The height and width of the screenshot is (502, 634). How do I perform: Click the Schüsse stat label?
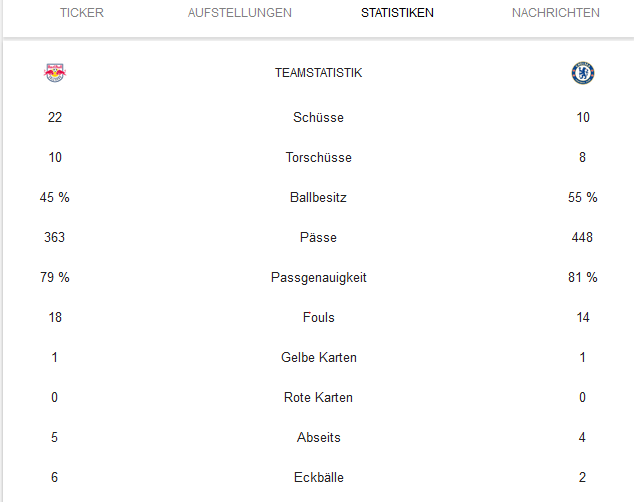click(x=319, y=117)
